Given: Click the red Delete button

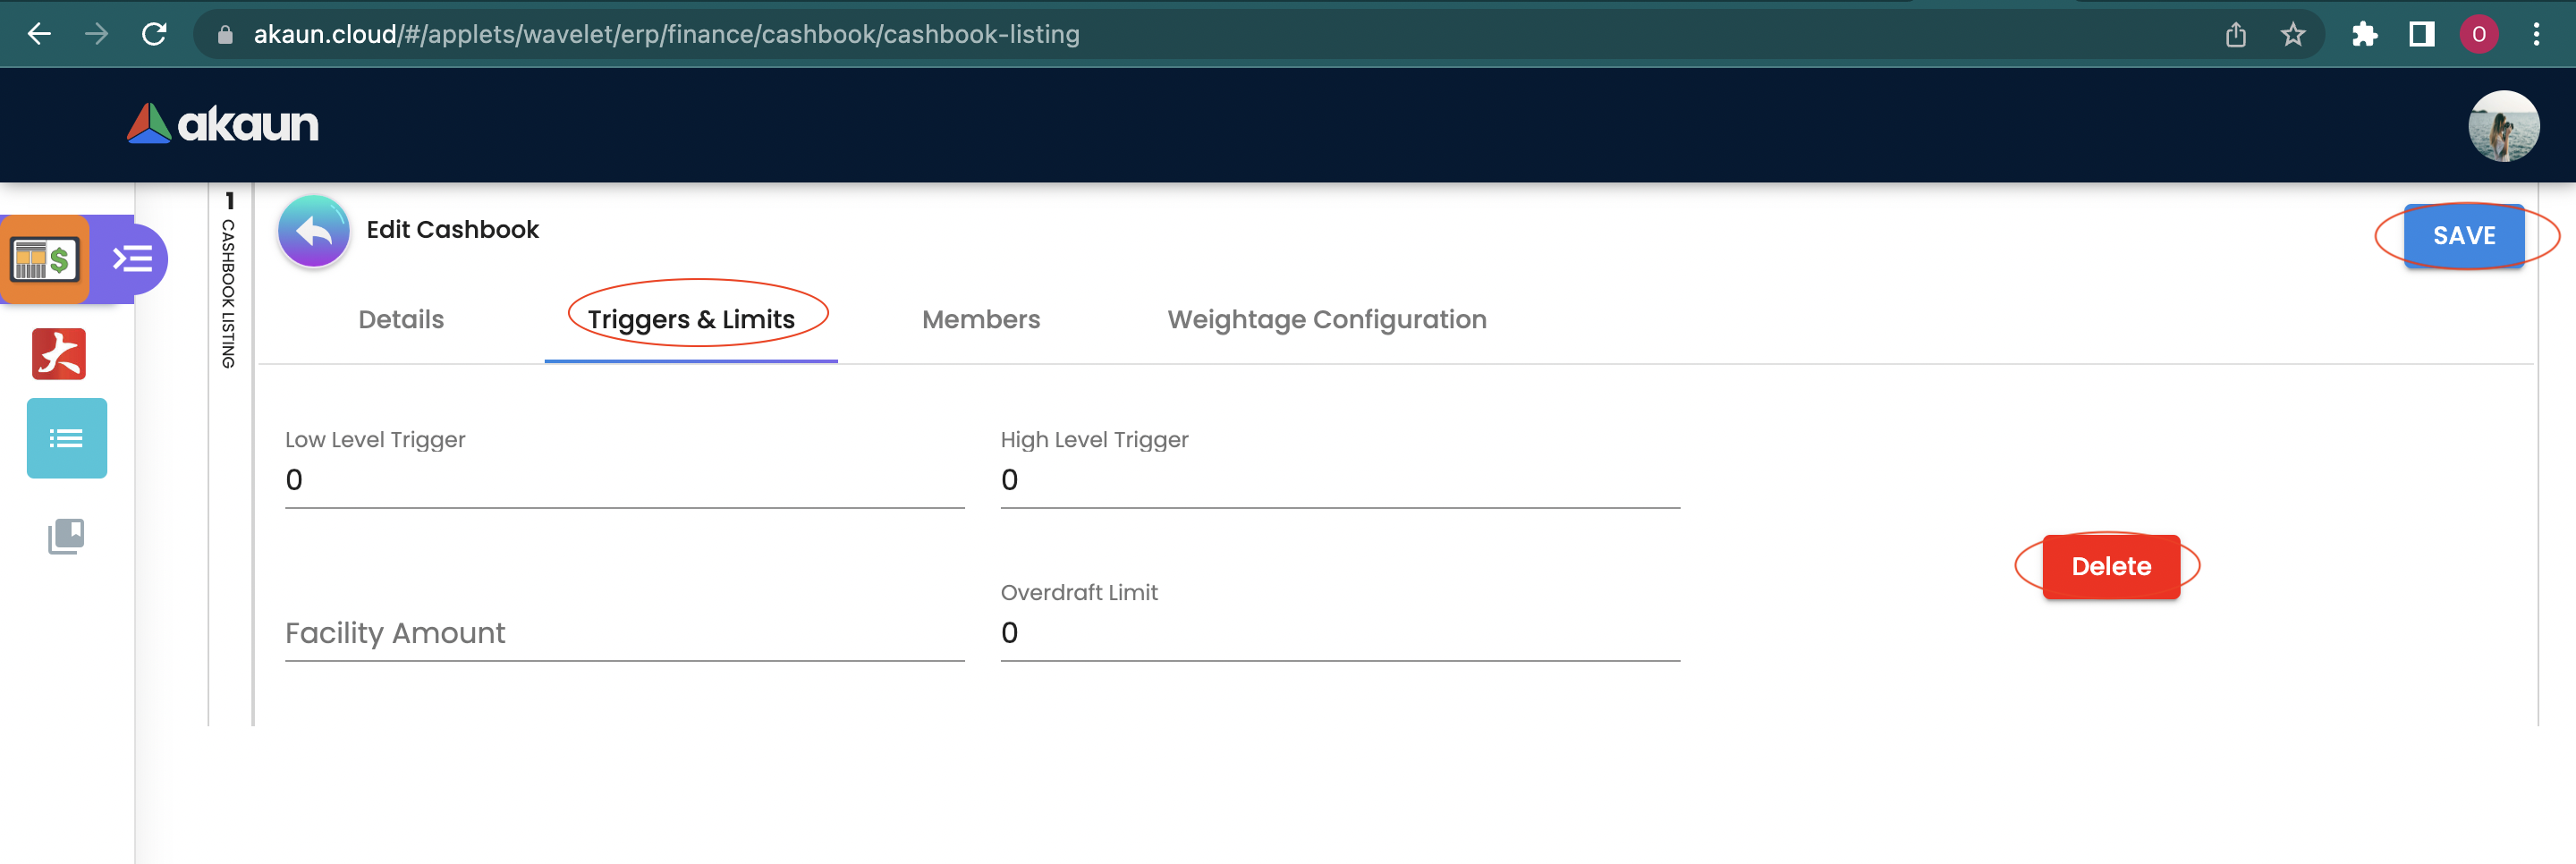Looking at the screenshot, I should [2110, 567].
